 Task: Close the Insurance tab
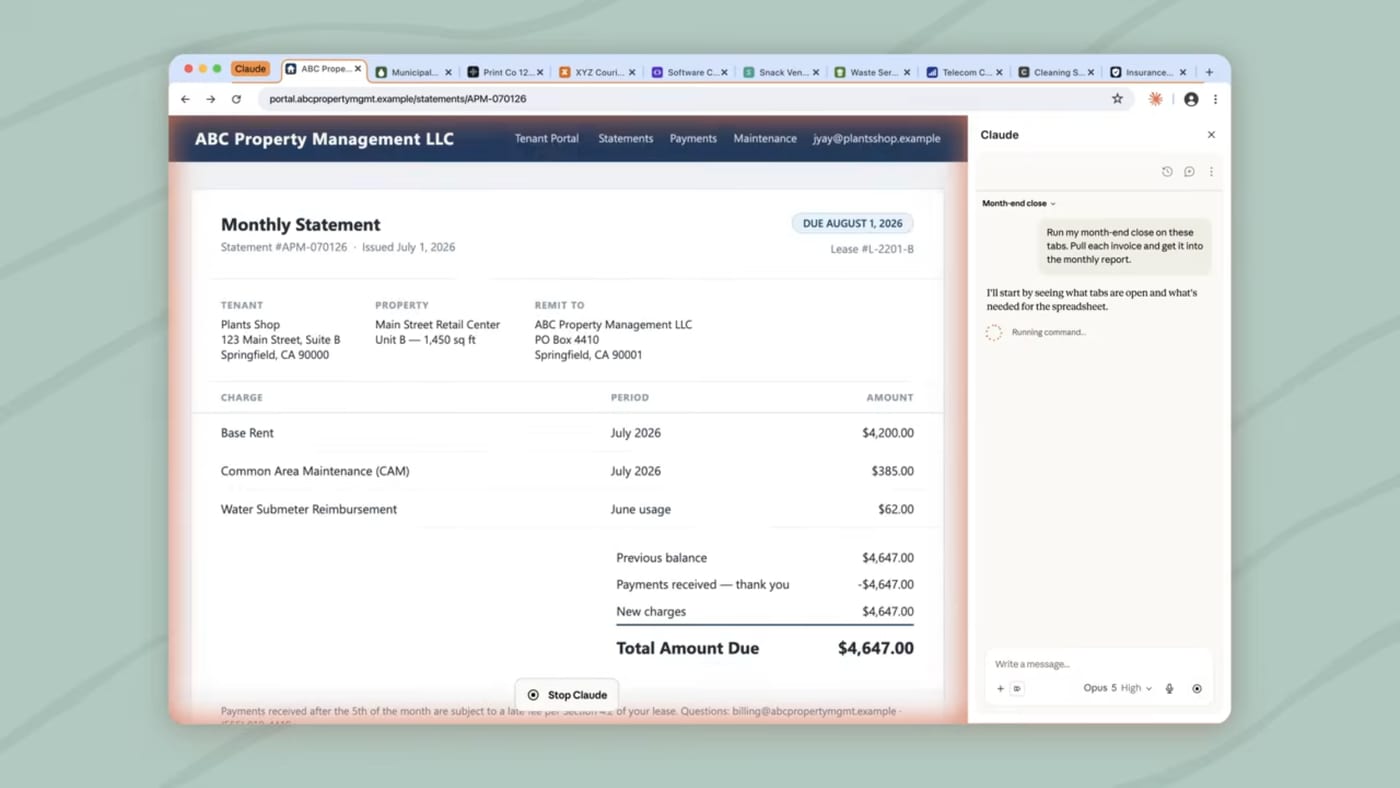pos(1183,72)
